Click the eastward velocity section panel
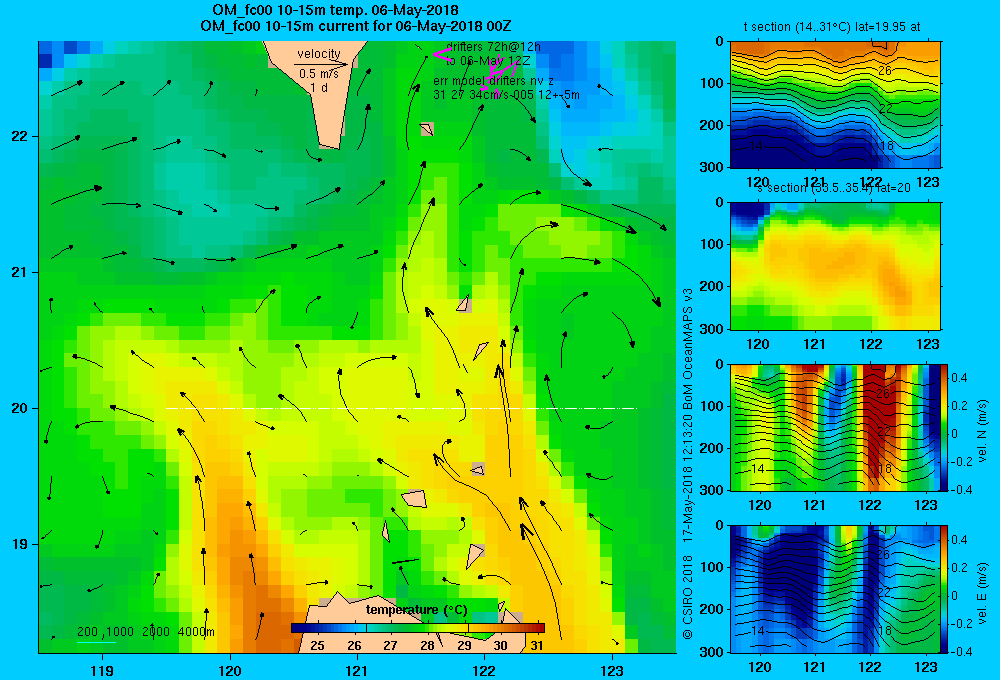Viewport: 1000px width, 680px height. pyautogui.click(x=835, y=589)
